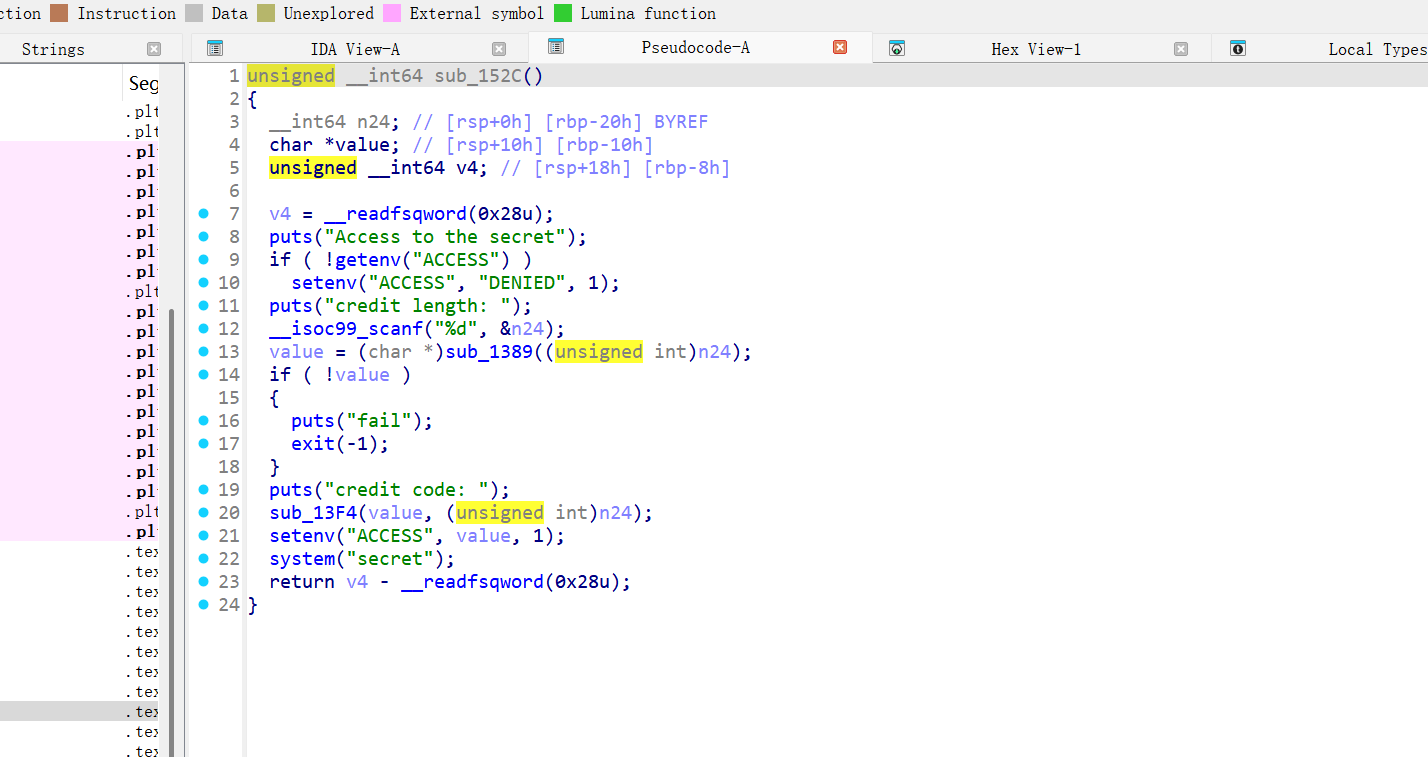Close the Strings tab
This screenshot has width=1428, height=757.
click(x=154, y=49)
